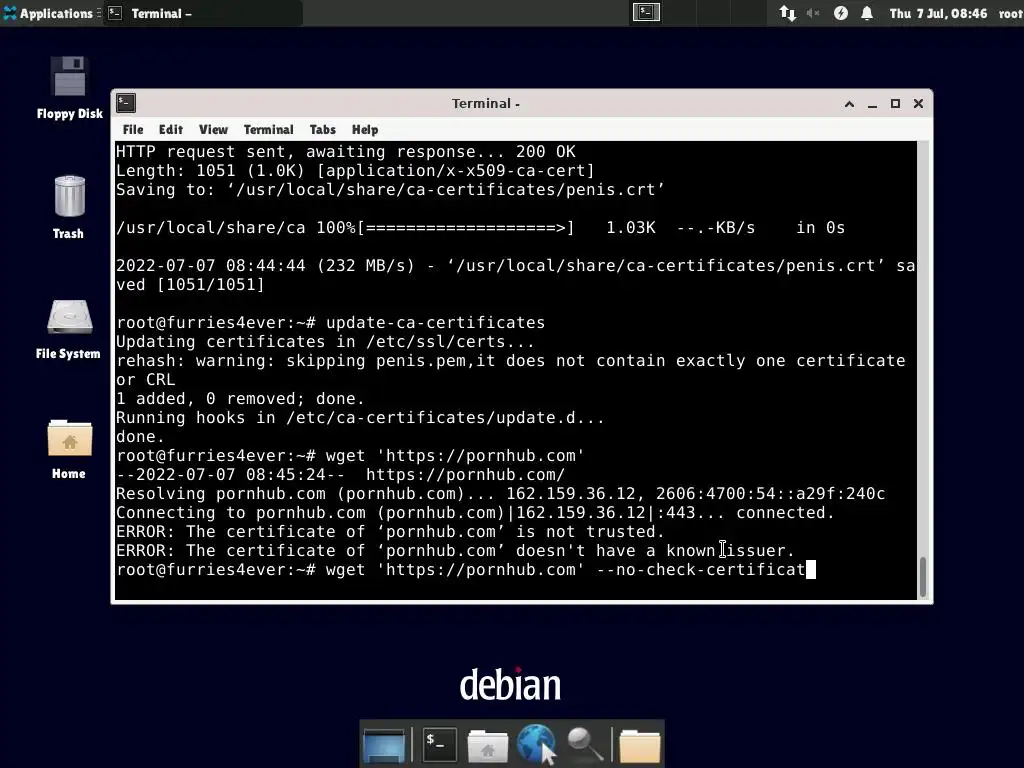Click the workspace switcher terminal thumbnail
Screen dimensions: 1024x768
click(646, 12)
